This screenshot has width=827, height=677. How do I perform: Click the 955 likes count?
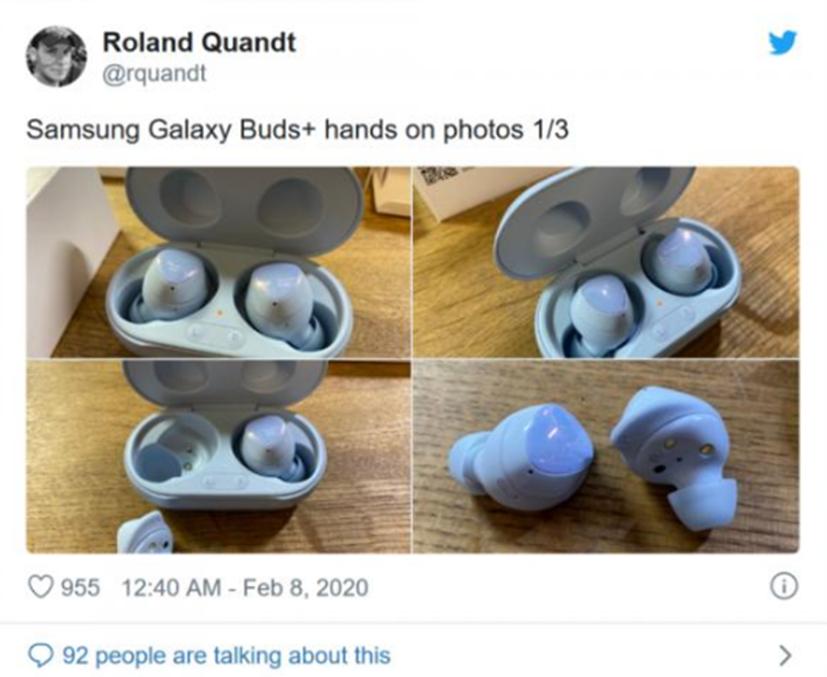(x=80, y=587)
